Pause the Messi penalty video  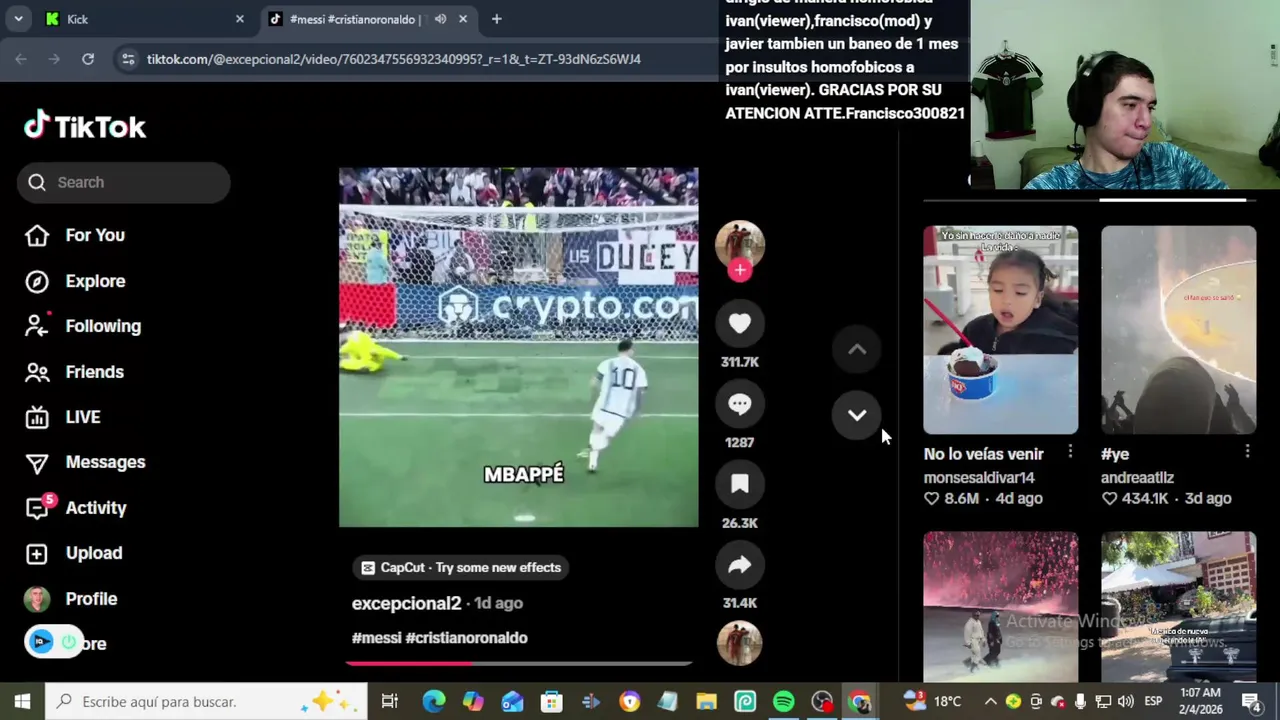tap(518, 347)
